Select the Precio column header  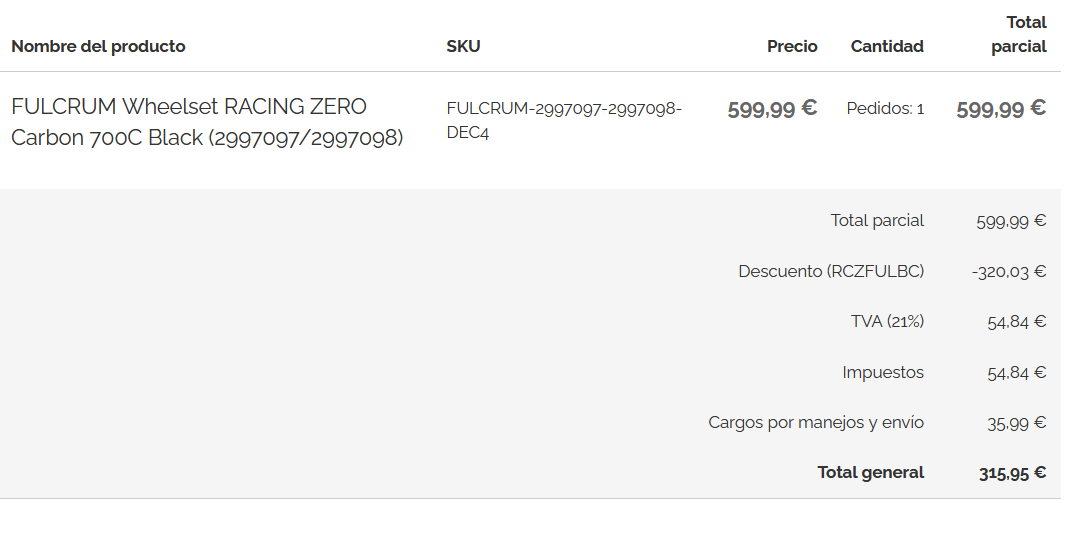click(x=792, y=46)
